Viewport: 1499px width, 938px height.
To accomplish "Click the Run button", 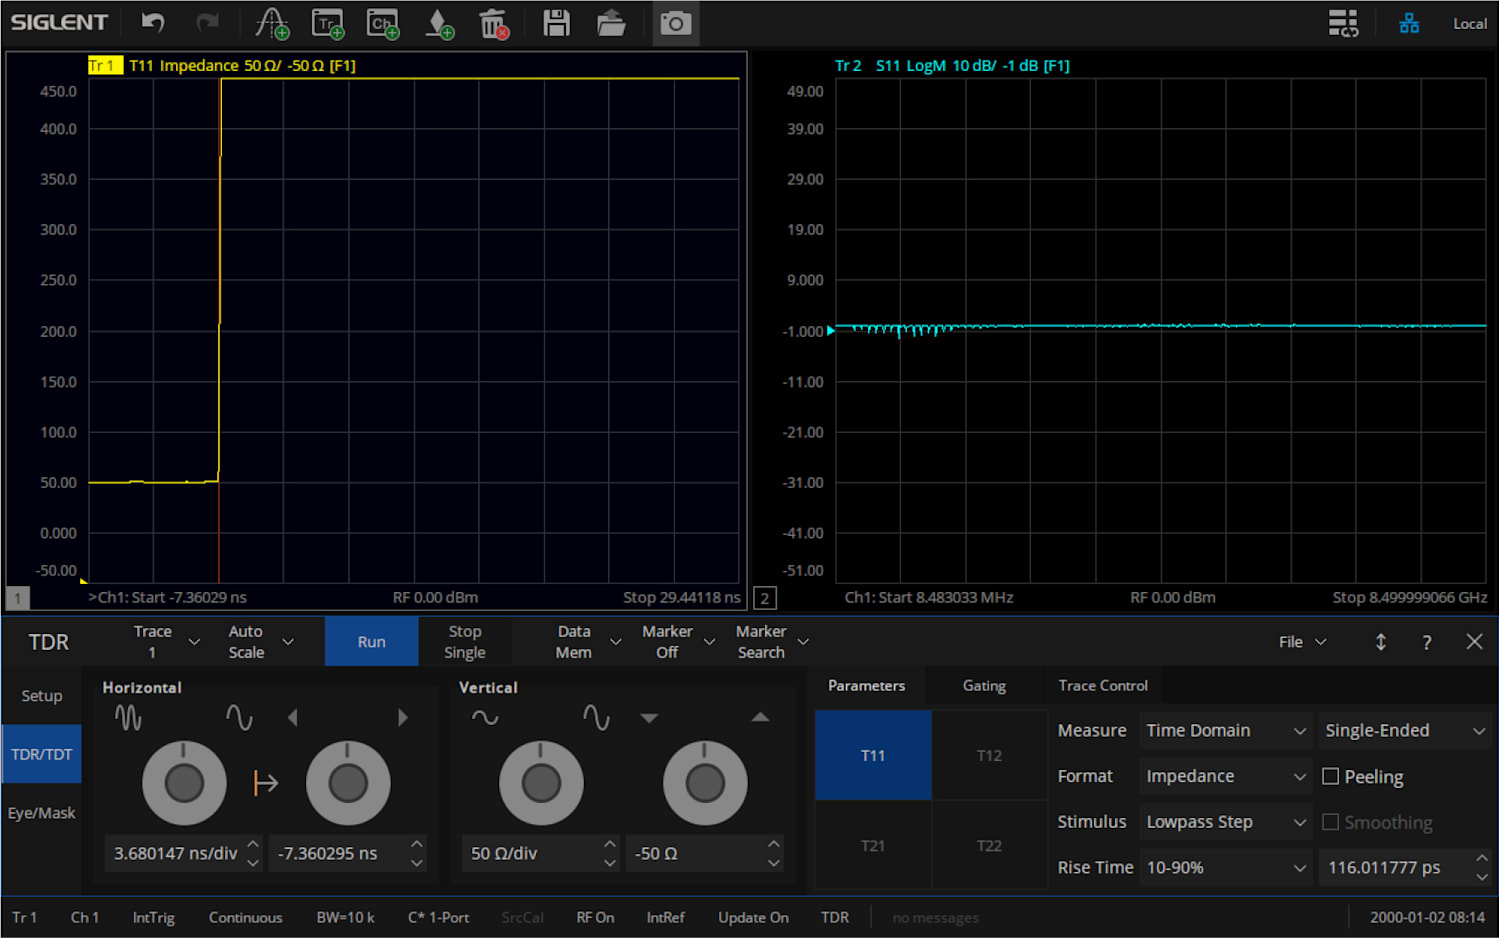I will pyautogui.click(x=371, y=641).
